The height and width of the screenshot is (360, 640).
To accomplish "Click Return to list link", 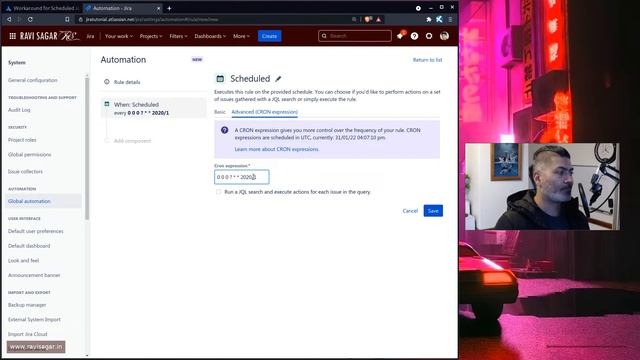I will (x=427, y=60).
